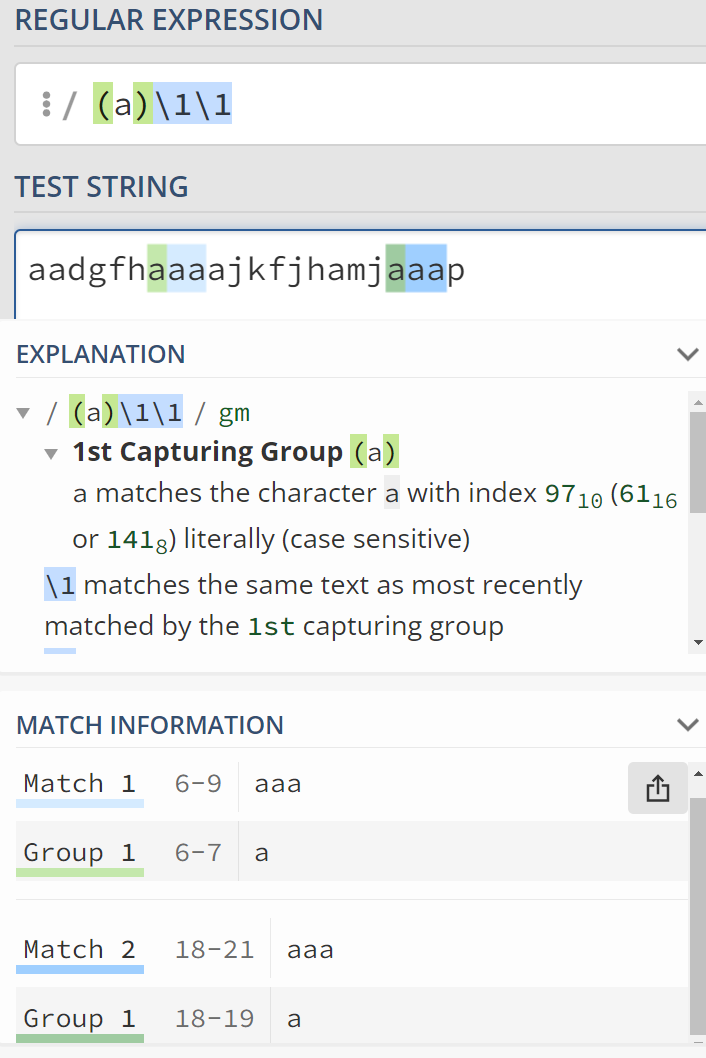
Task: Click the three-dot delimiter menu icon
Action: point(46,105)
